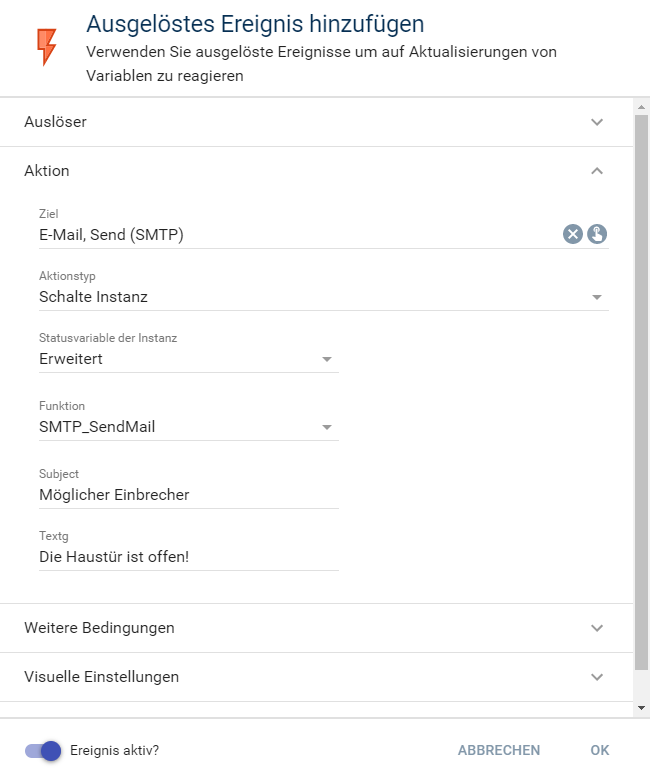
Task: Click the Subject text field
Action: [x=188, y=494]
